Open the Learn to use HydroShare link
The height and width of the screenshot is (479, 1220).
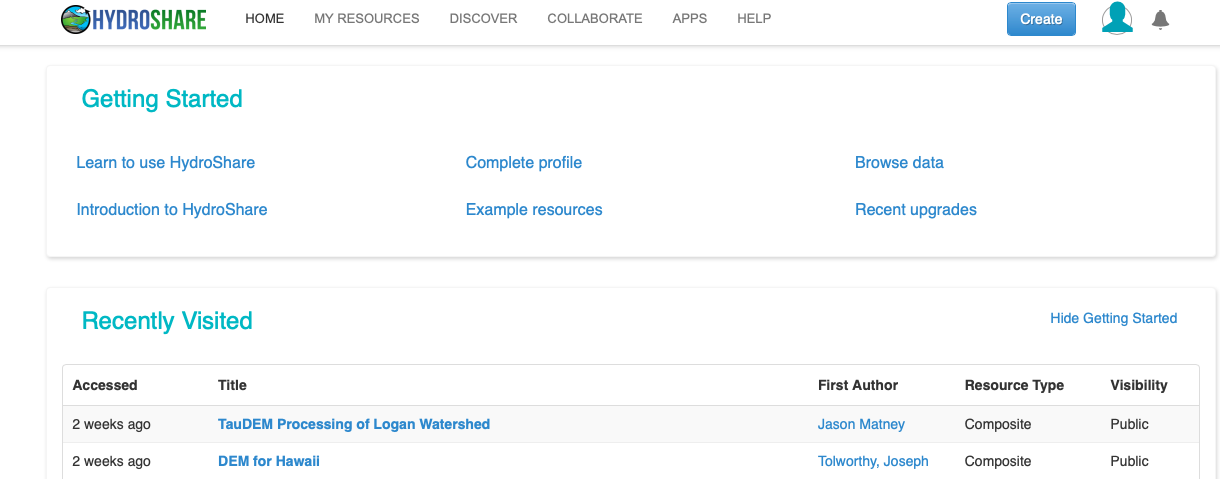166,163
